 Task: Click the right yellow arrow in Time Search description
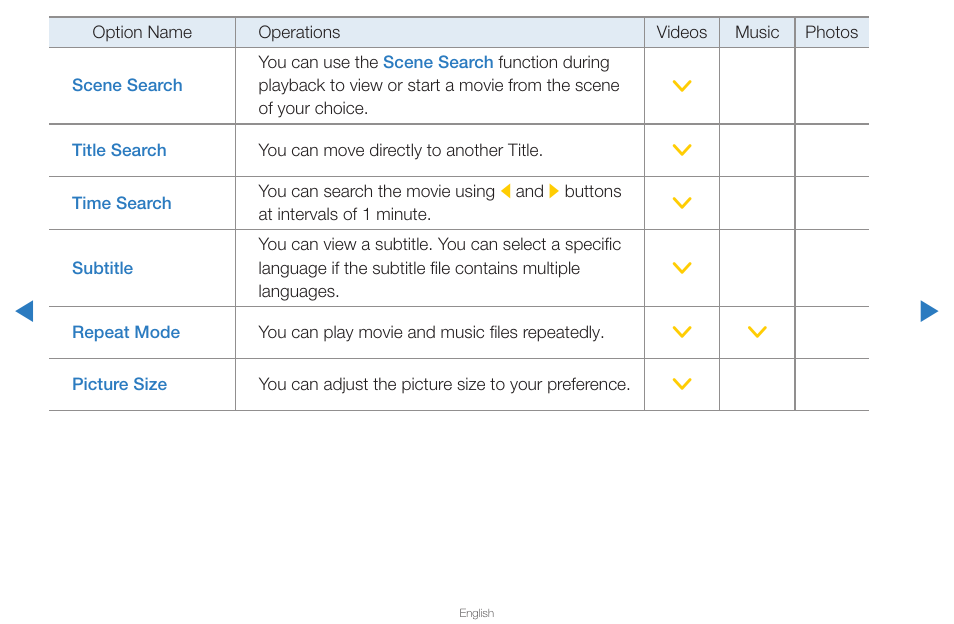click(x=554, y=192)
